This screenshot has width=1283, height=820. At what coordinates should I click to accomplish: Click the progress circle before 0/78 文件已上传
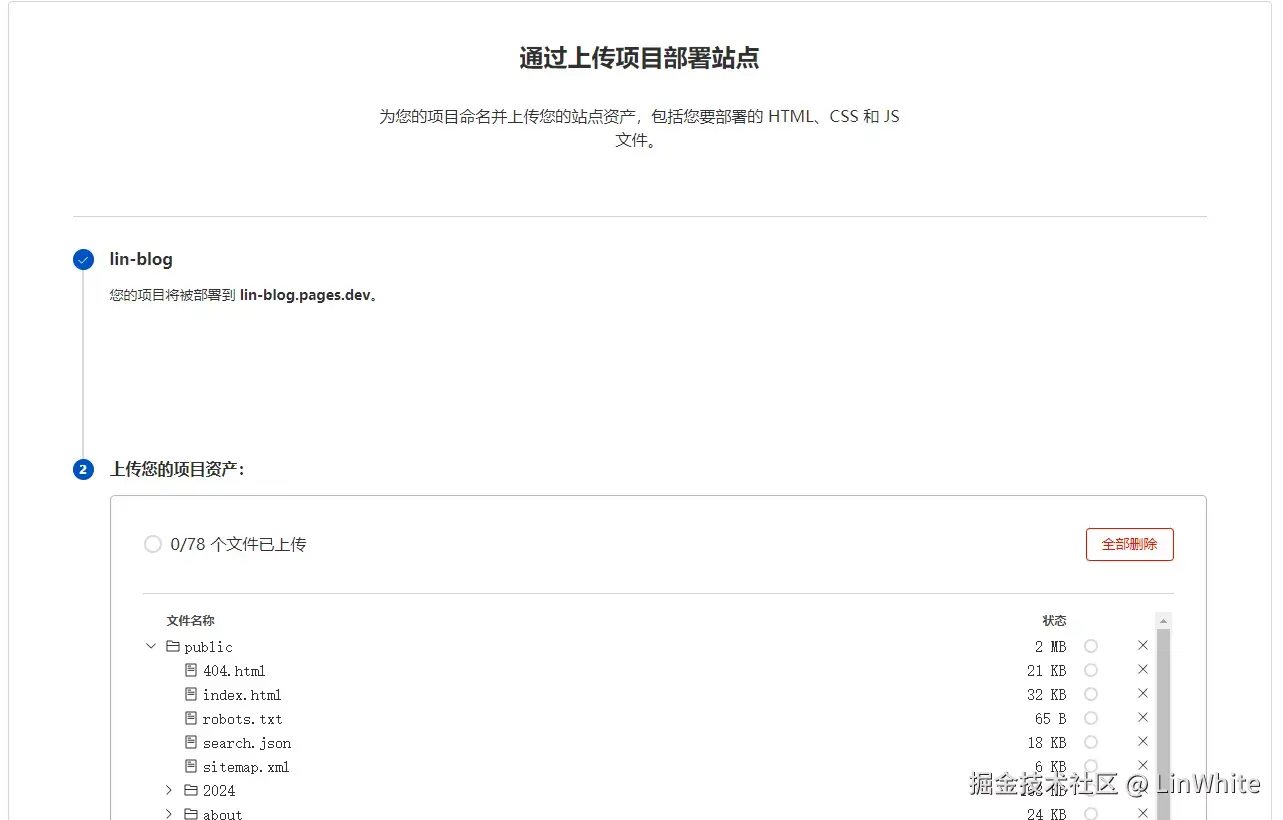click(152, 544)
